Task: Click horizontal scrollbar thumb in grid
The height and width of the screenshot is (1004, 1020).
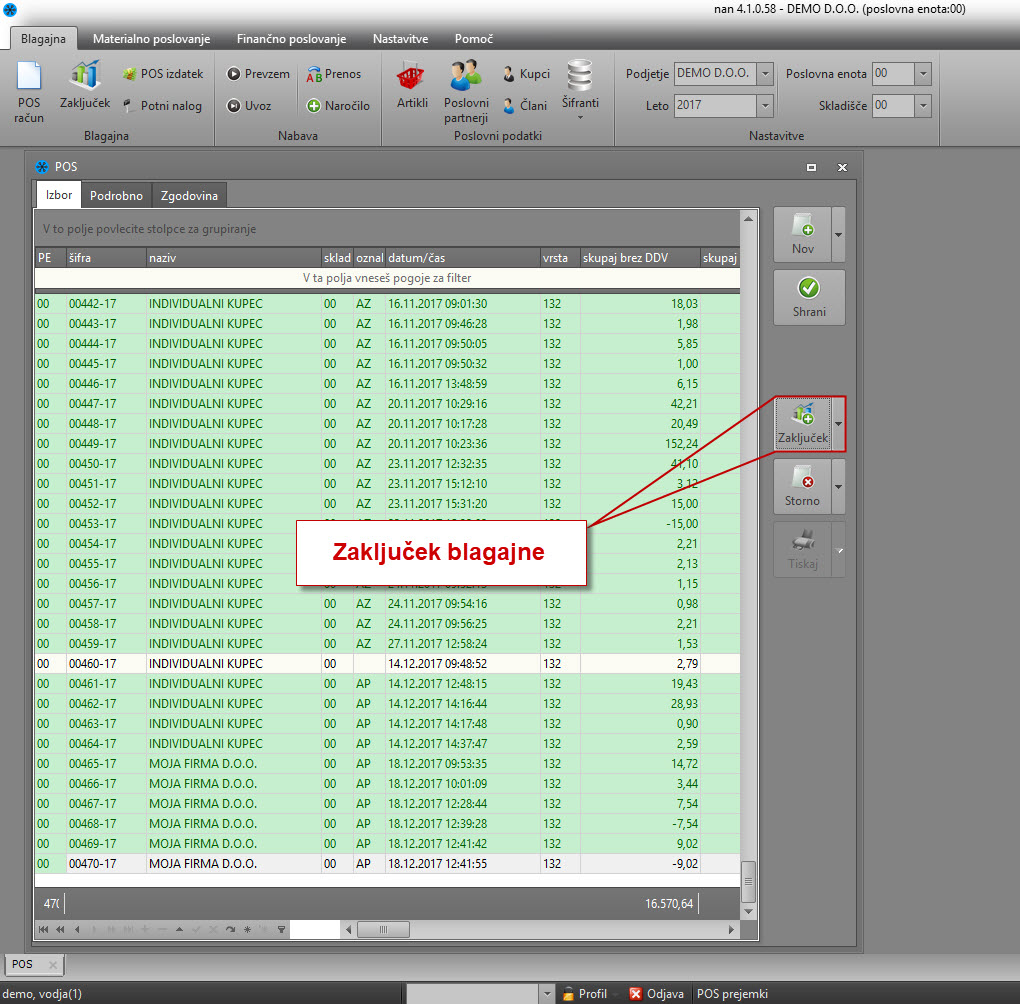Action: click(383, 929)
